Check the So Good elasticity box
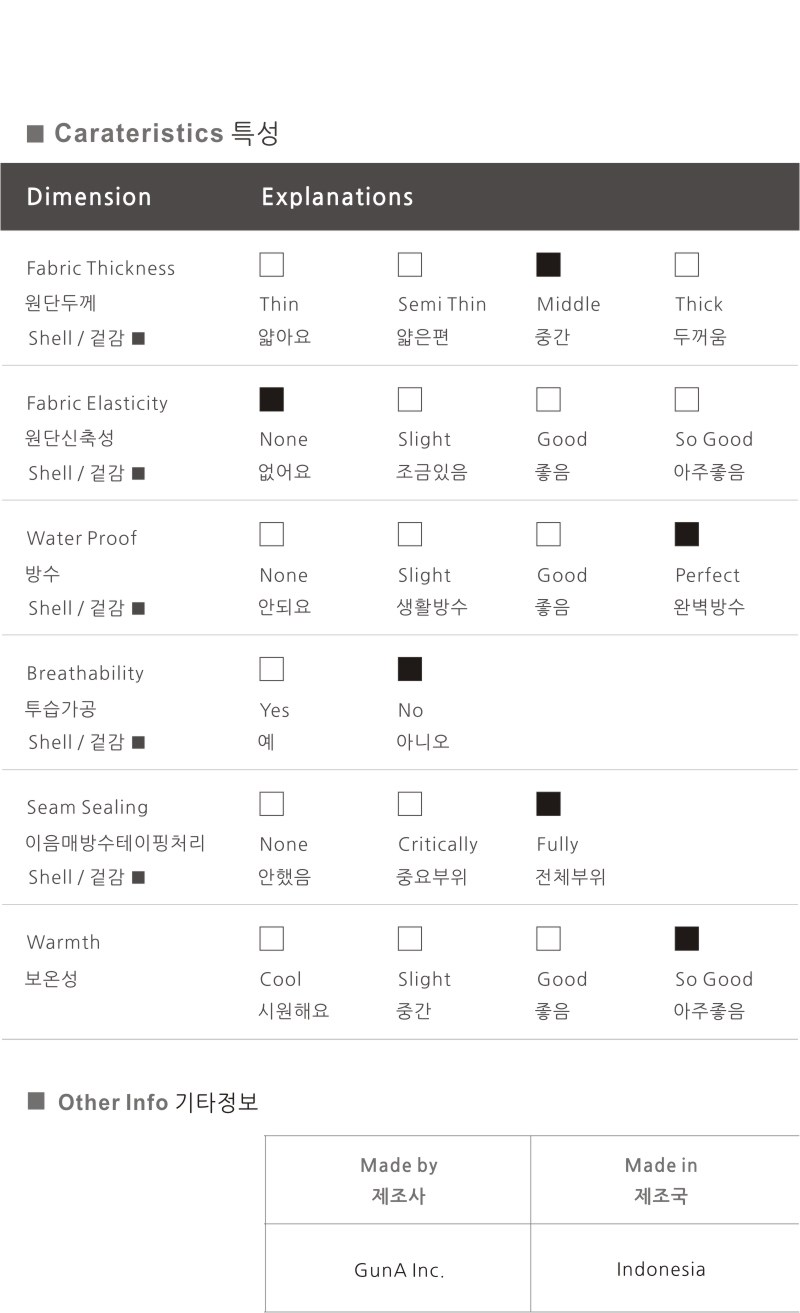This screenshot has height=1313, width=800. click(x=687, y=400)
